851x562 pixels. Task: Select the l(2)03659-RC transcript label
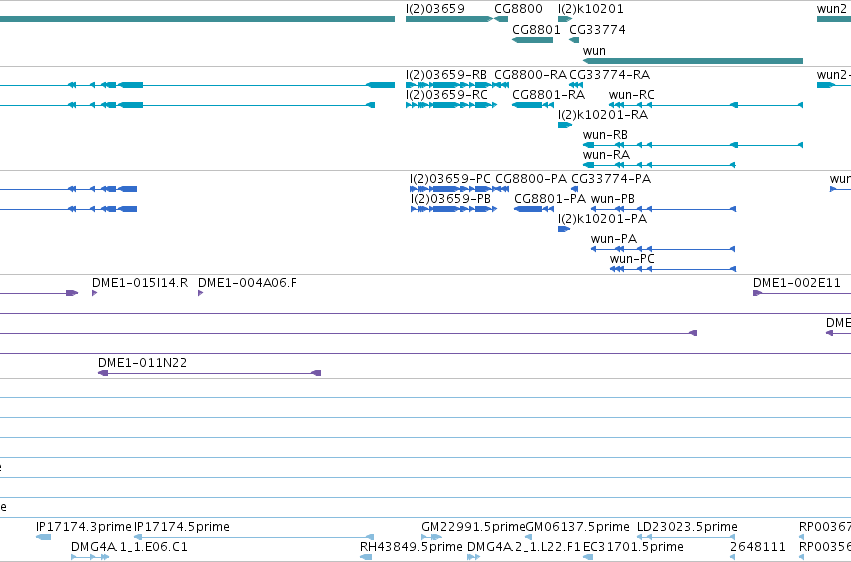[447, 95]
